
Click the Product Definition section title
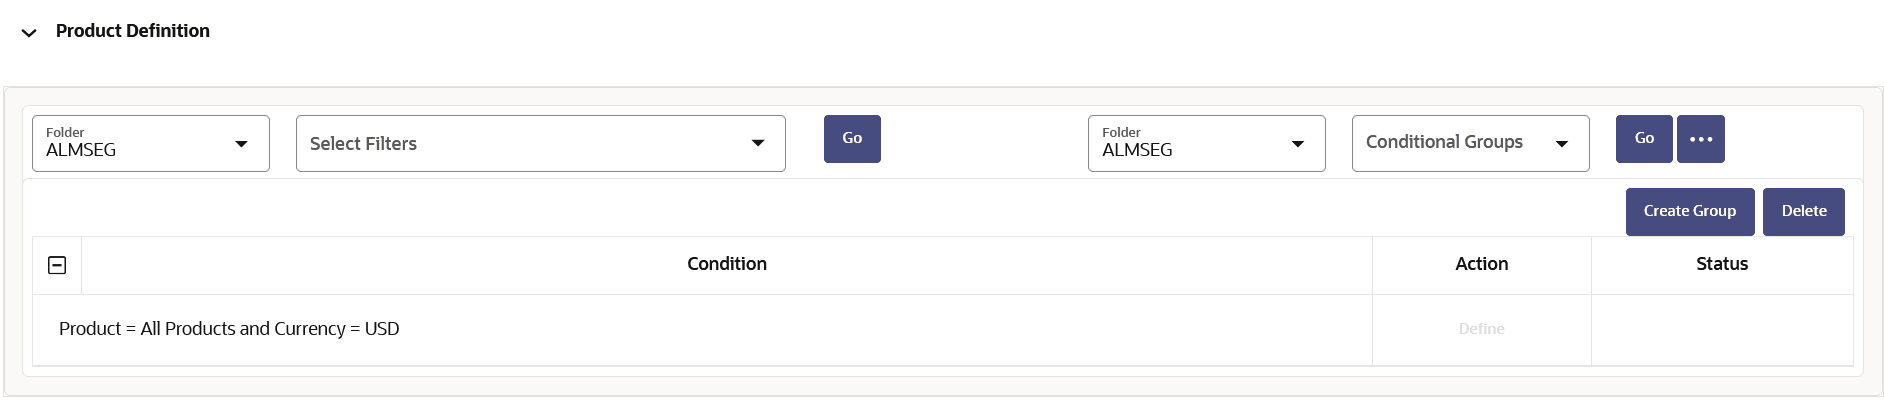click(133, 31)
